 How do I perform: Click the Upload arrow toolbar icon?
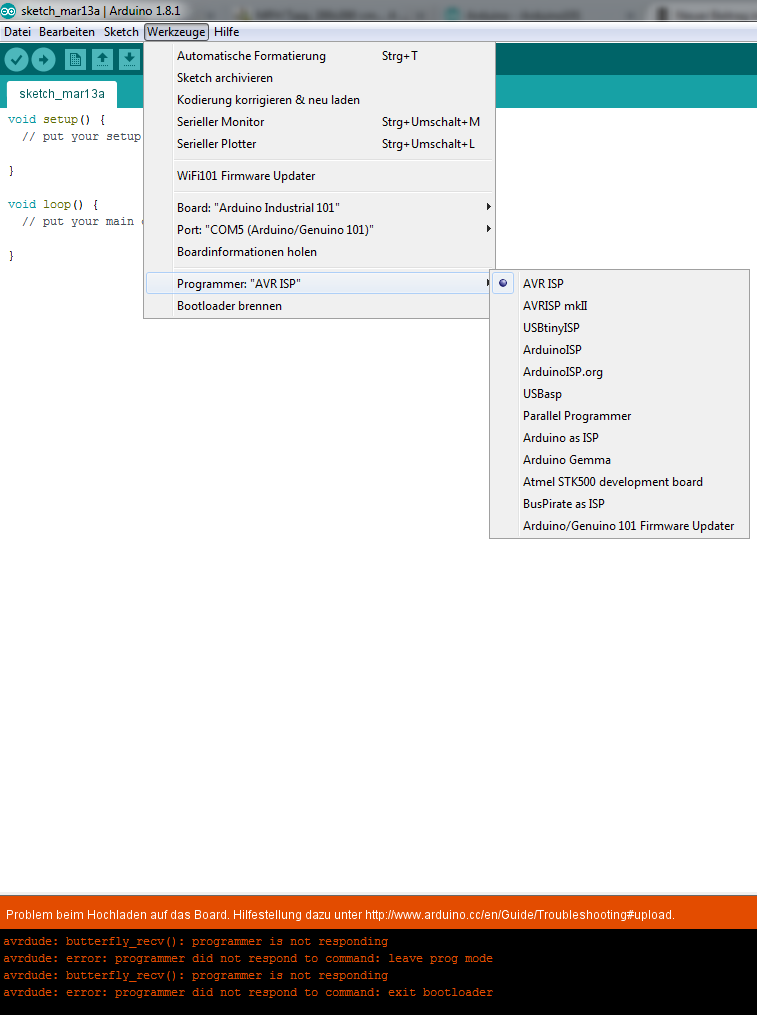[x=43, y=60]
